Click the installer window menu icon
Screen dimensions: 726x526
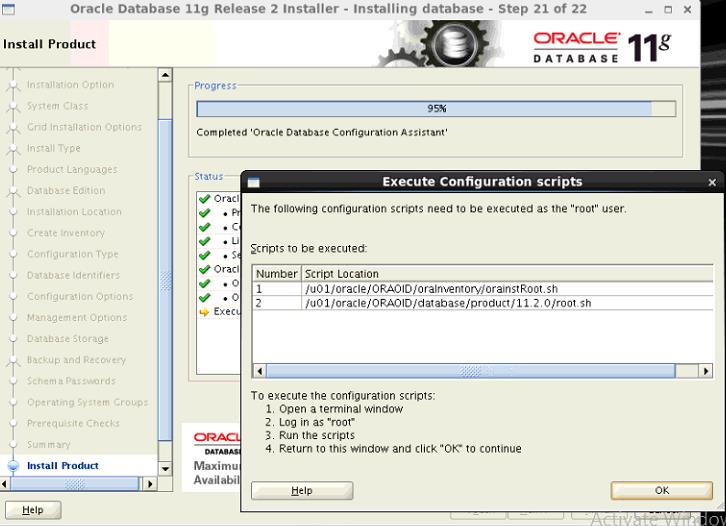8,9
